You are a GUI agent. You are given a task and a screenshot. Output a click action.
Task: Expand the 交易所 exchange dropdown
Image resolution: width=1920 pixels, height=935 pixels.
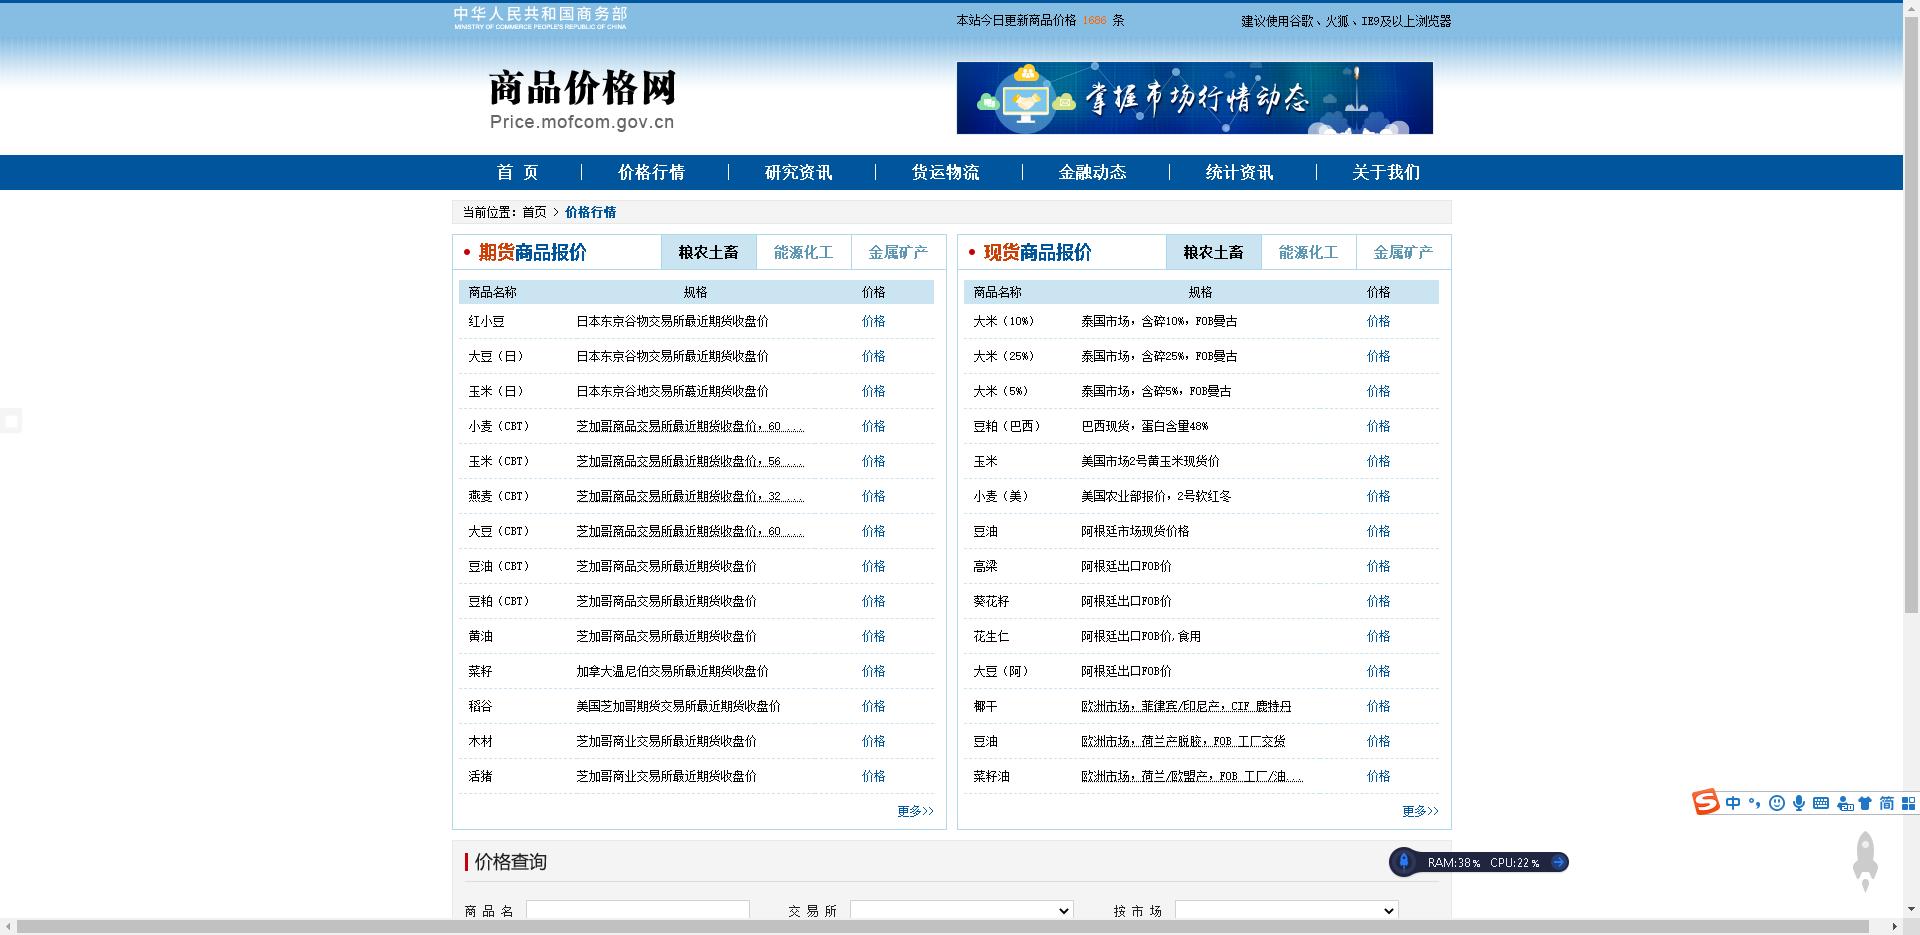coord(961,910)
